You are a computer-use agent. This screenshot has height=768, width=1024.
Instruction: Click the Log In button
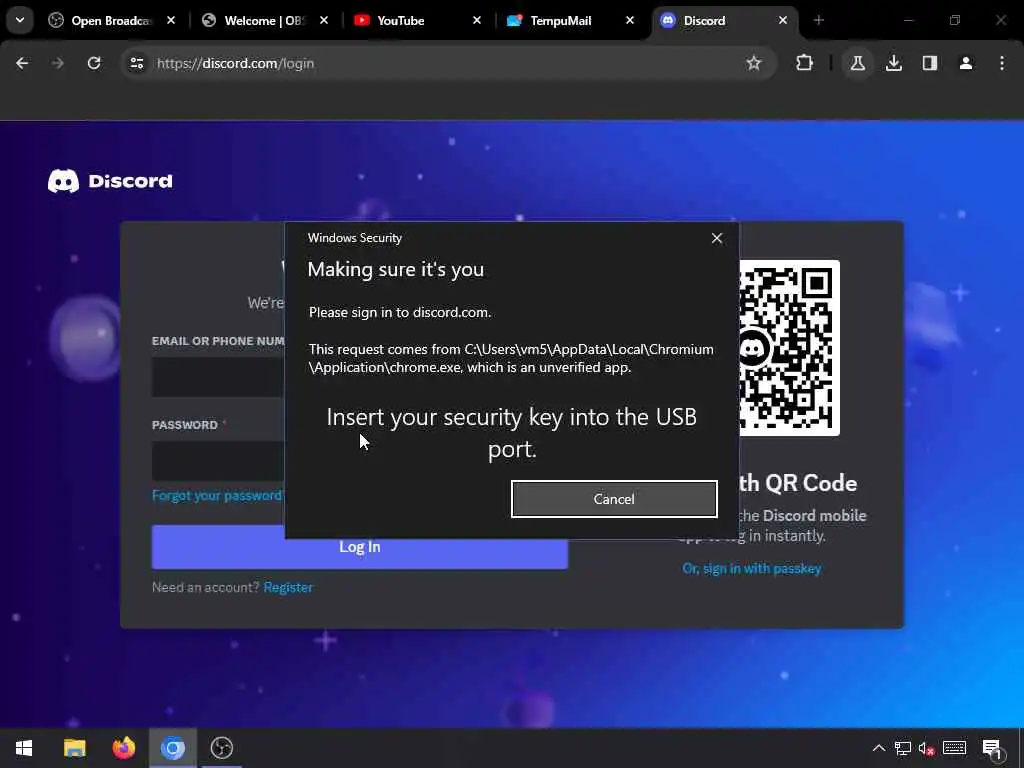[x=360, y=547]
